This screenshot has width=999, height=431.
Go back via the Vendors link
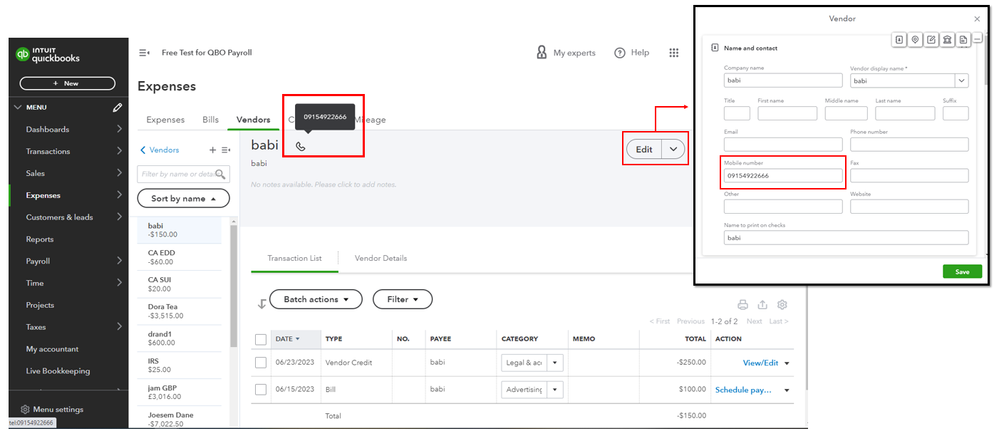[x=160, y=150]
